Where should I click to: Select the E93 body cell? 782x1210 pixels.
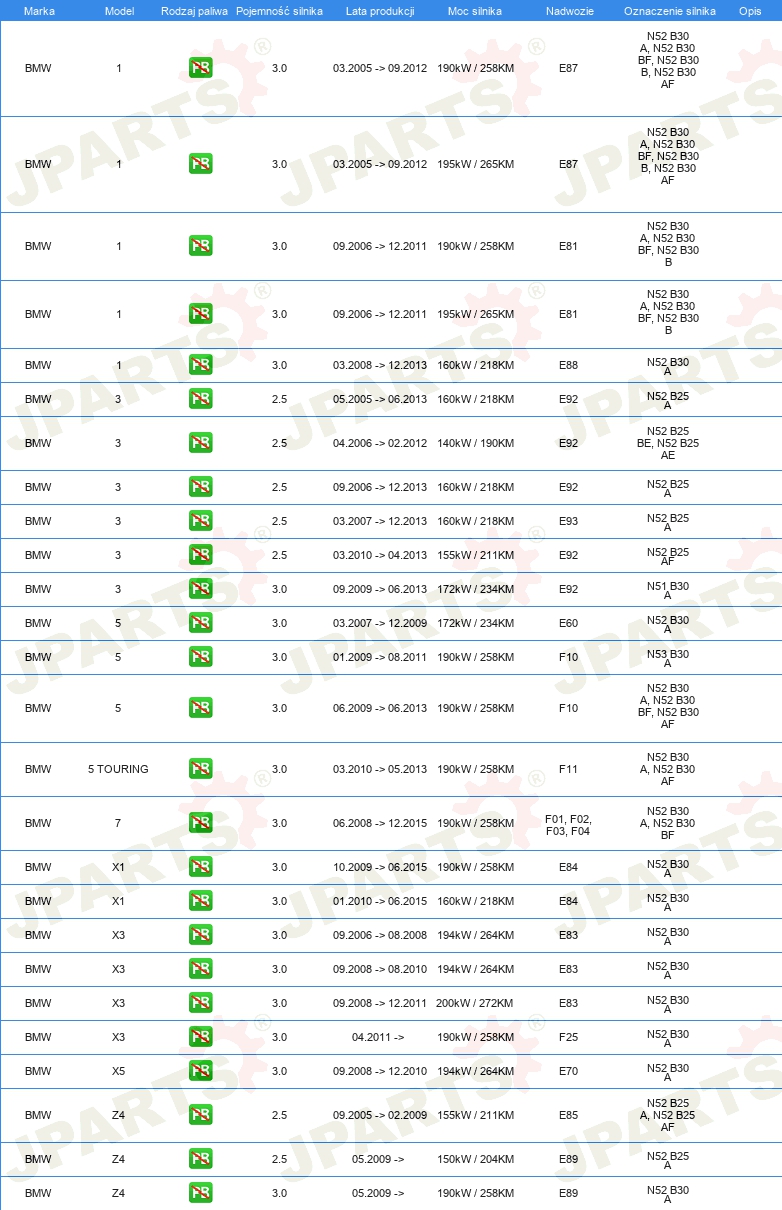tap(568, 521)
